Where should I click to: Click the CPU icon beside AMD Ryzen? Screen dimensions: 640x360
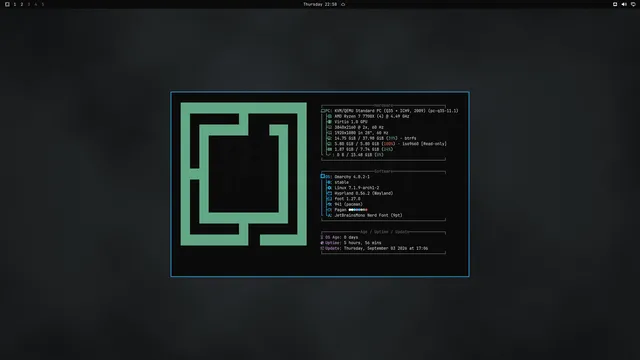pyautogui.click(x=329, y=116)
